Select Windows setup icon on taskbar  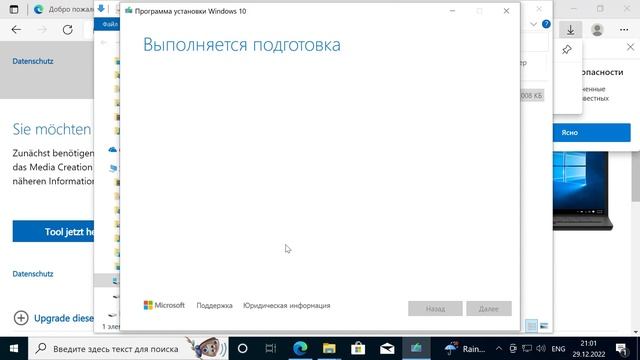(x=416, y=349)
